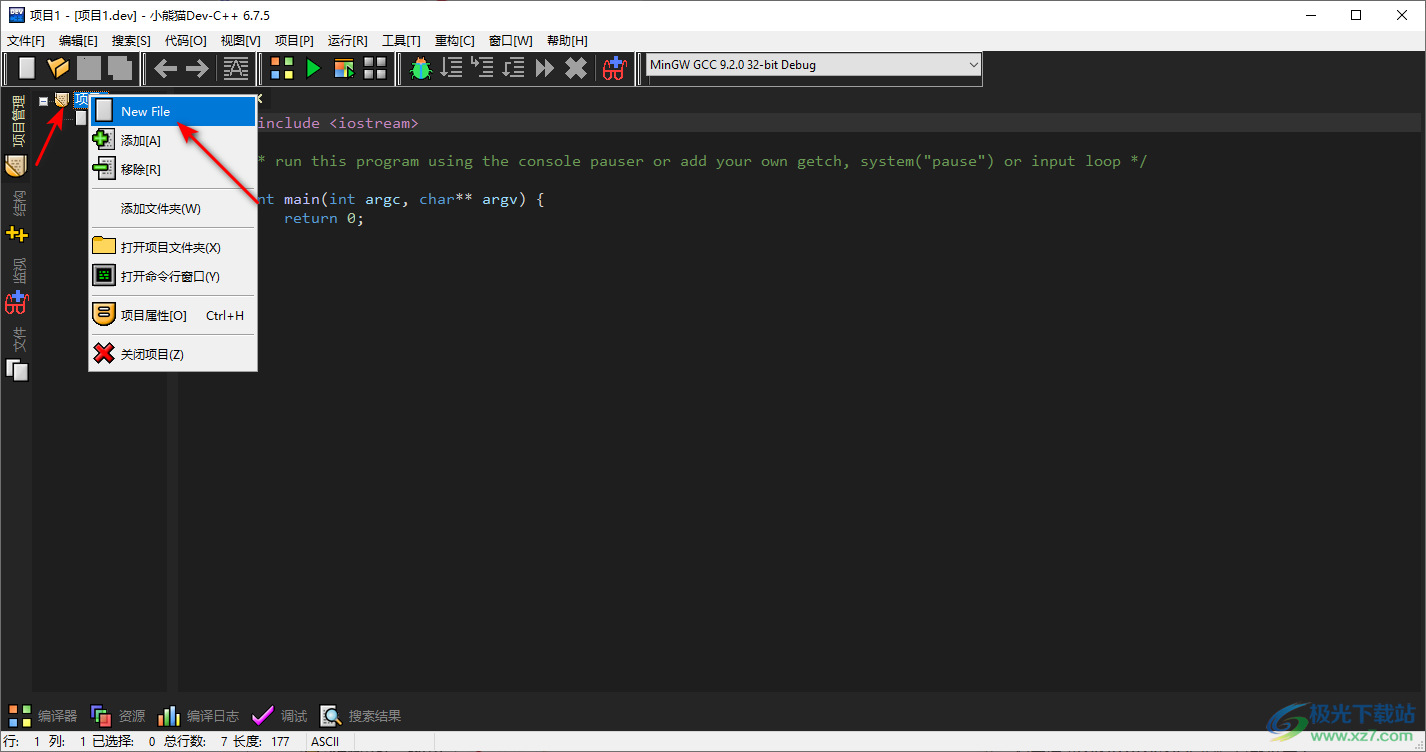1426x752 pixels.
Task: Click the Reformat code toolbar icon
Action: click(236, 68)
